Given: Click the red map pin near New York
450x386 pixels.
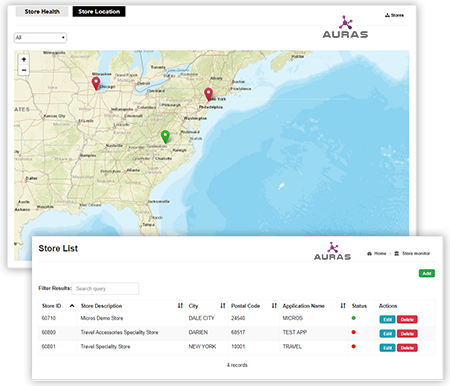Looking at the screenshot, I should (x=209, y=94).
